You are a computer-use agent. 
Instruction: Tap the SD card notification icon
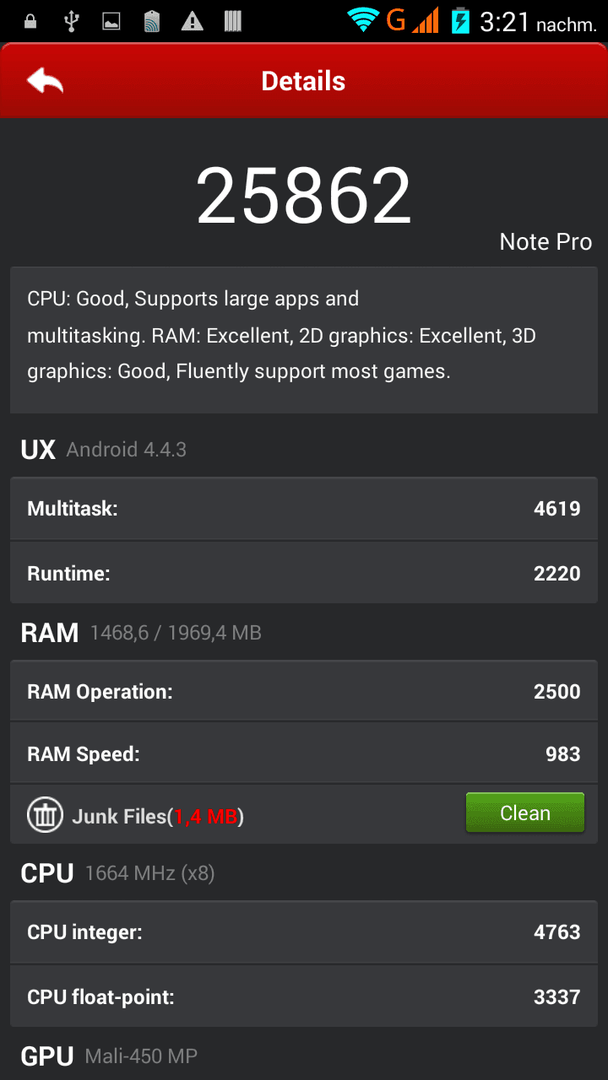(151, 21)
